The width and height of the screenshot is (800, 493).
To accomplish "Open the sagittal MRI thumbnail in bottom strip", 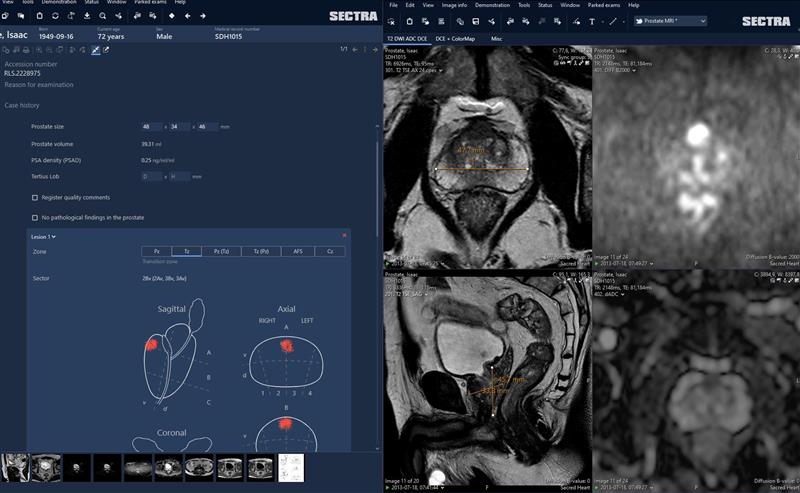I will coord(15,467).
